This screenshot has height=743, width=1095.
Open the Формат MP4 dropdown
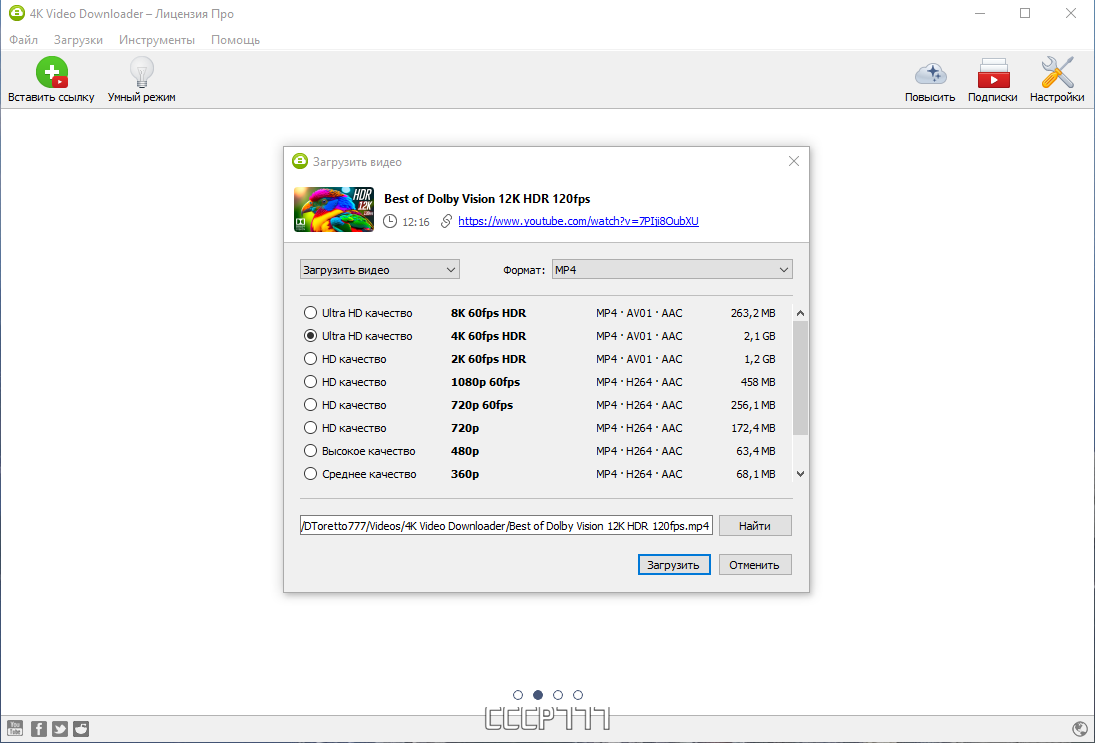[673, 270]
